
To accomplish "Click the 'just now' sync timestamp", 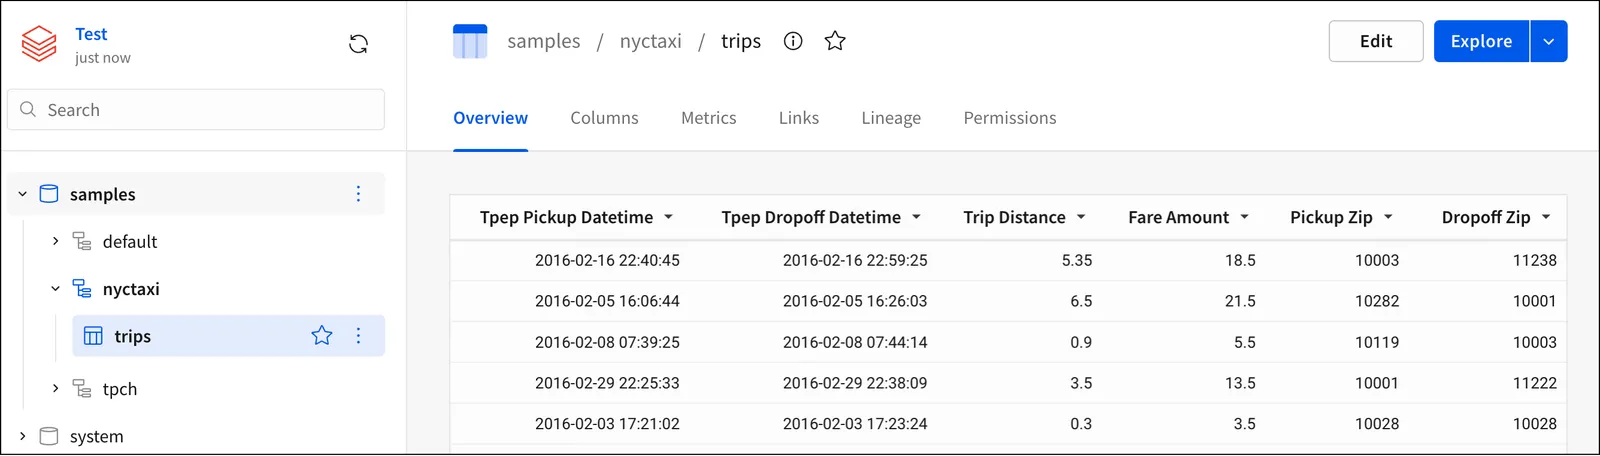I will tap(103, 58).
